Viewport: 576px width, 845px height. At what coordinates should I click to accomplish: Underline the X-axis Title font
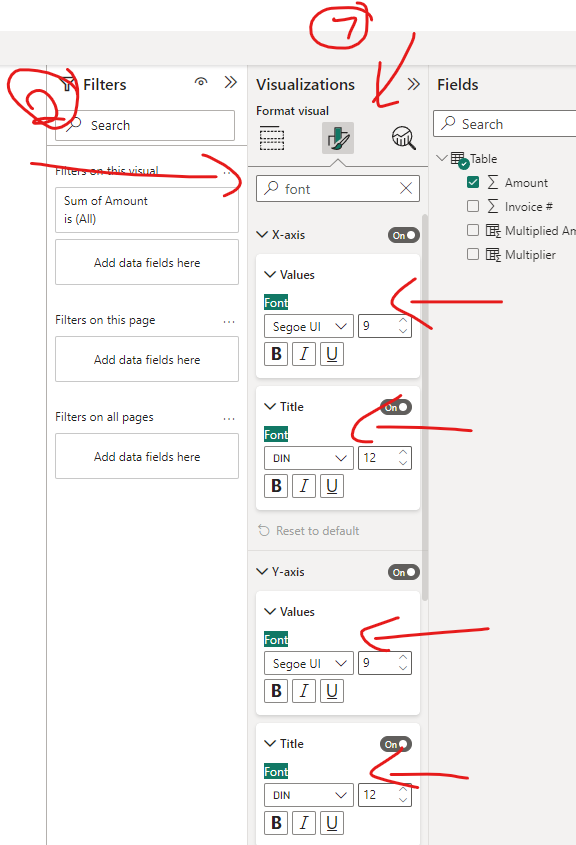click(x=332, y=486)
